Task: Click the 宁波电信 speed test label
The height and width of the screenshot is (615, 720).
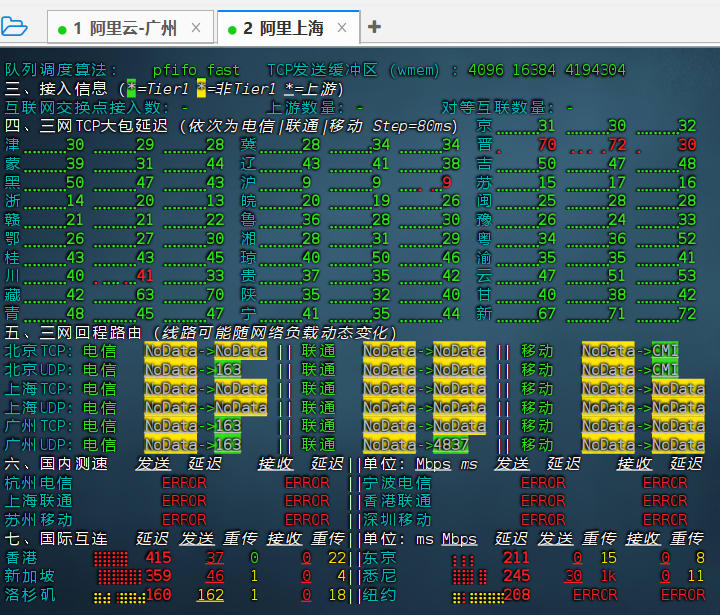Action: click(x=397, y=482)
